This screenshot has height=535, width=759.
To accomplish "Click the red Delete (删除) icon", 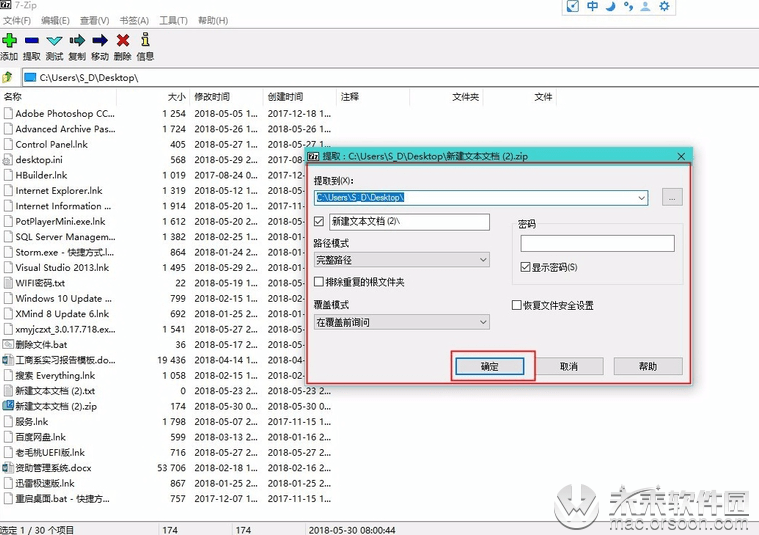I will [x=123, y=41].
